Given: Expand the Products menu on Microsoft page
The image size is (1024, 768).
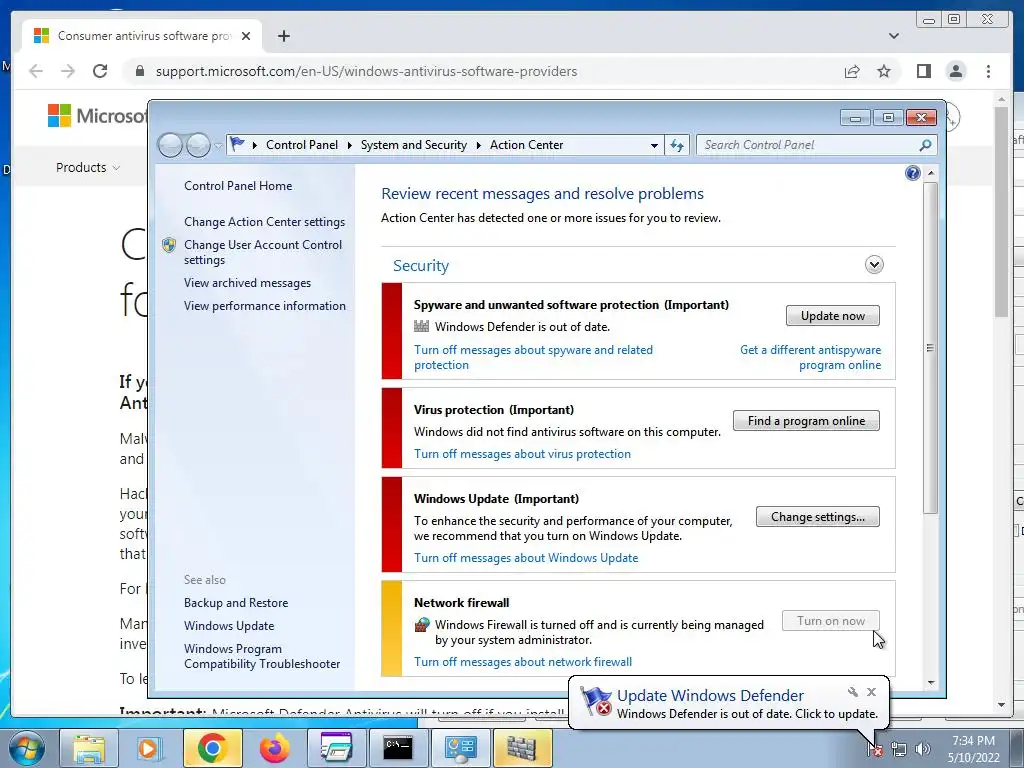Looking at the screenshot, I should [88, 168].
